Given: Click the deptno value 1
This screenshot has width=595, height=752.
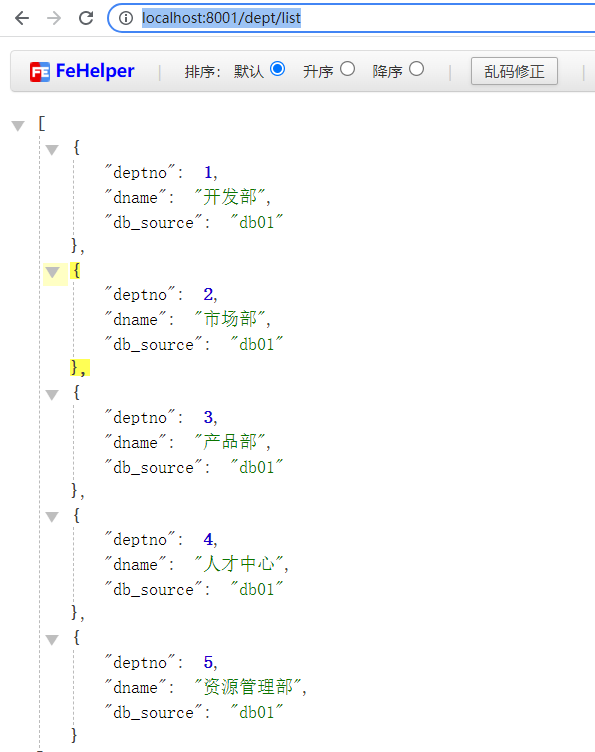Looking at the screenshot, I should [x=208, y=172].
